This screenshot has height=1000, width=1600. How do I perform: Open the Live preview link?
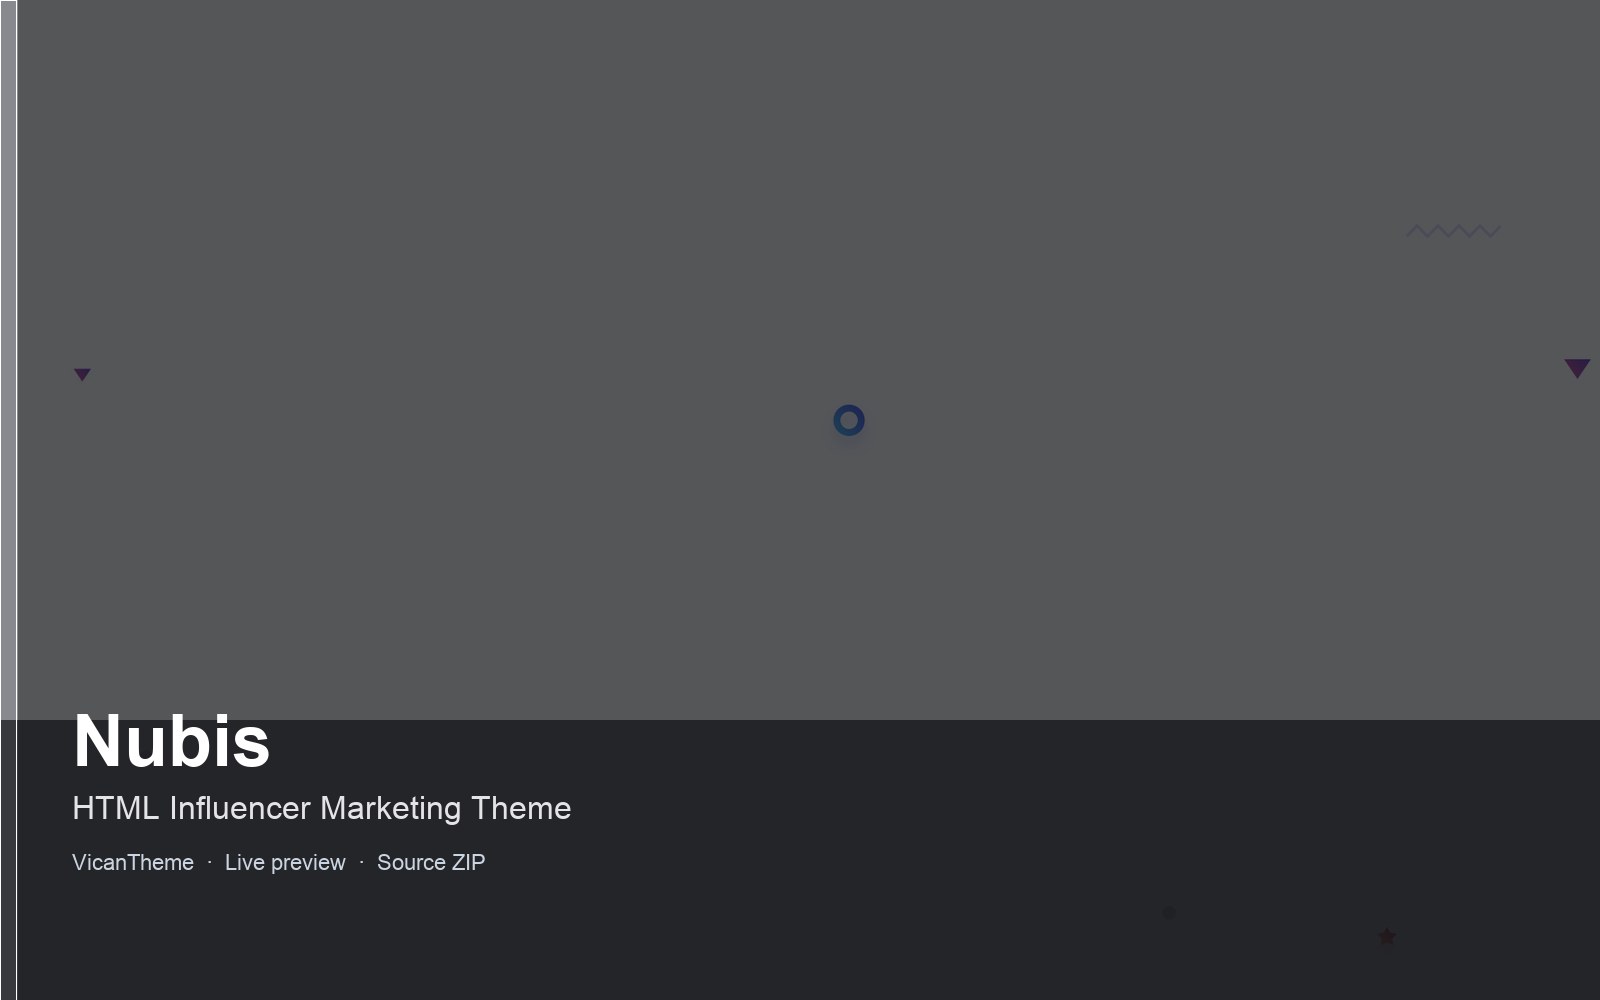285,862
